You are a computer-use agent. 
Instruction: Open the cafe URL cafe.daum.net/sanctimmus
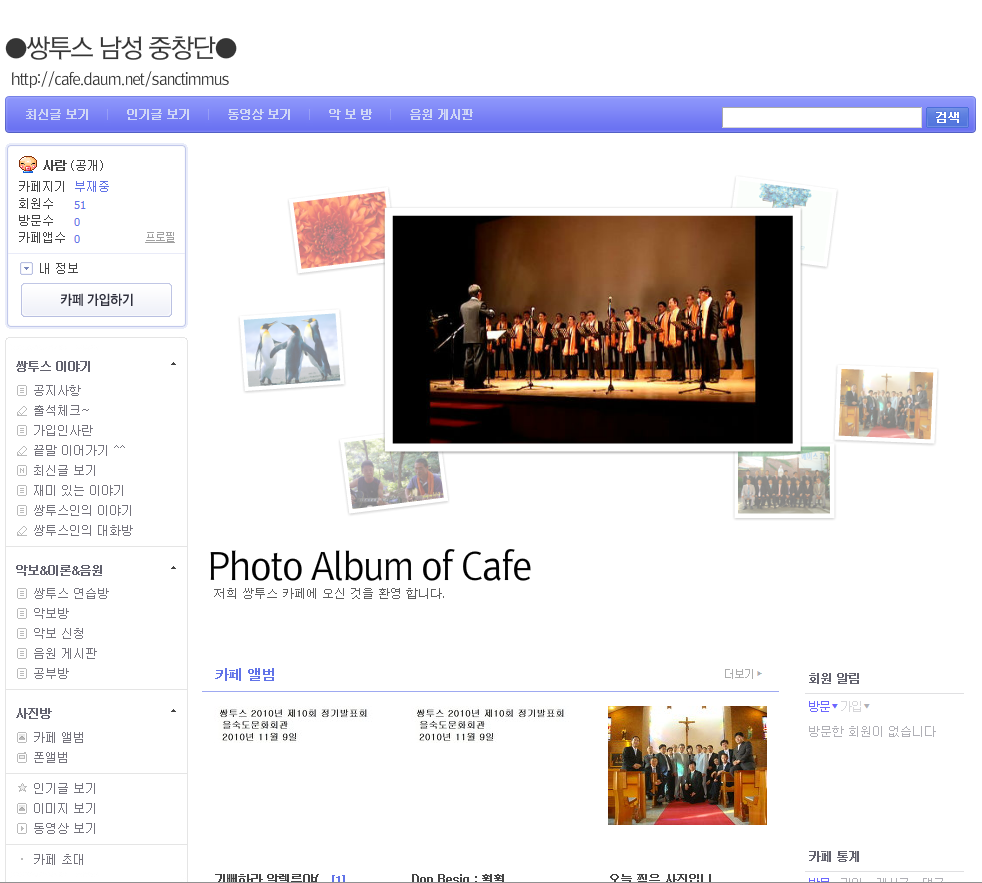[120, 80]
